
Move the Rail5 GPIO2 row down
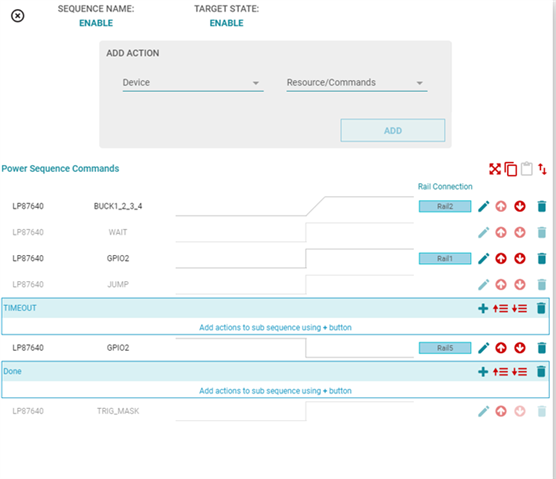pos(520,348)
